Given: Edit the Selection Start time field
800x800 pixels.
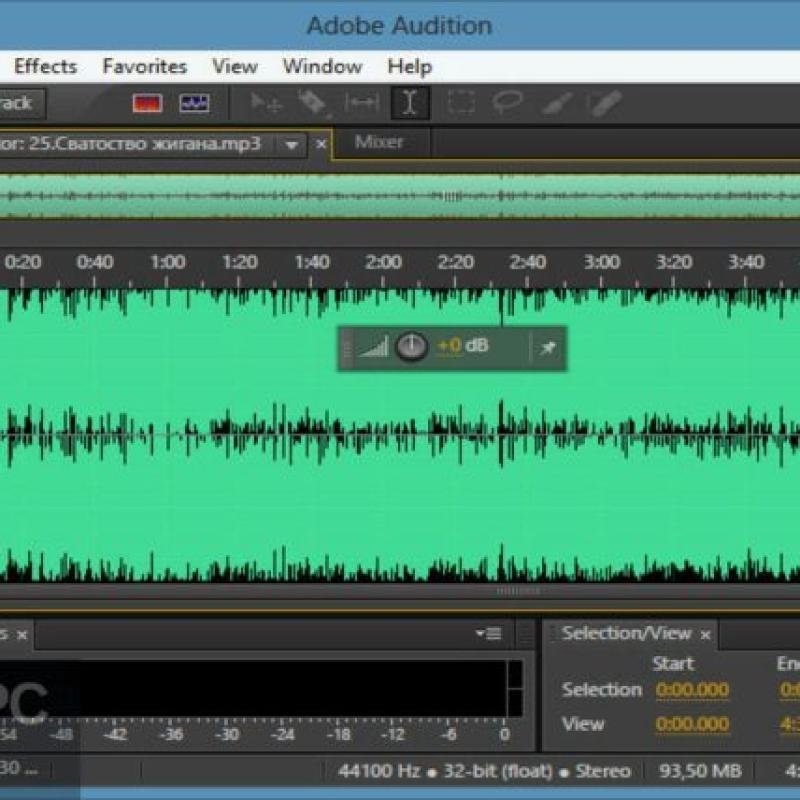Looking at the screenshot, I should point(692,690).
